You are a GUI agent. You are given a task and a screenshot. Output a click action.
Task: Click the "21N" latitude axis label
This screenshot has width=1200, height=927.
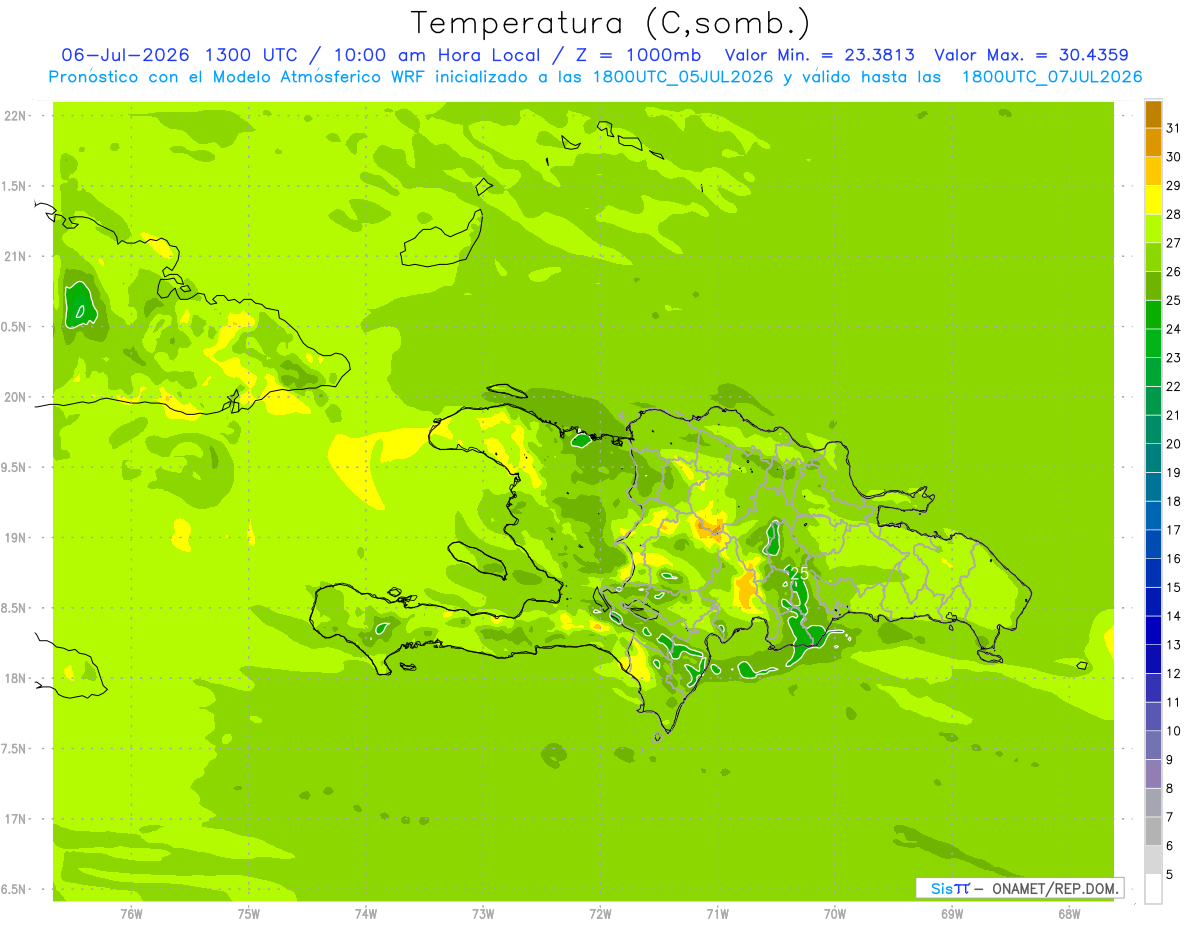pyautogui.click(x=15, y=257)
